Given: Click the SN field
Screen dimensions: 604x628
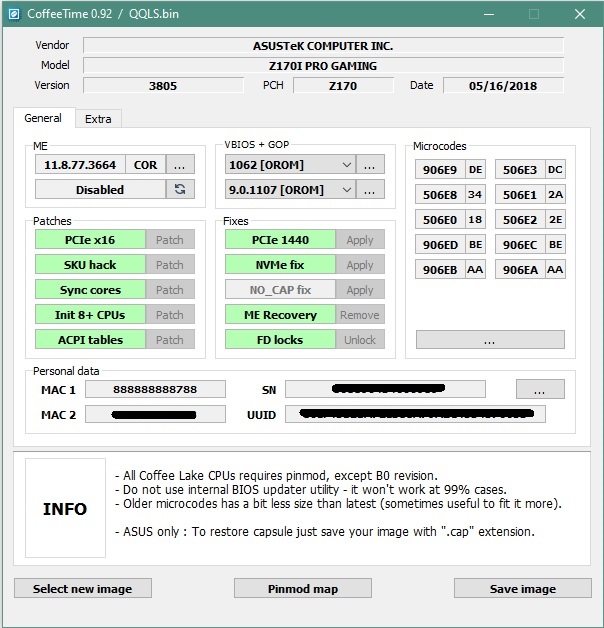Looking at the screenshot, I should pyautogui.click(x=385, y=389).
